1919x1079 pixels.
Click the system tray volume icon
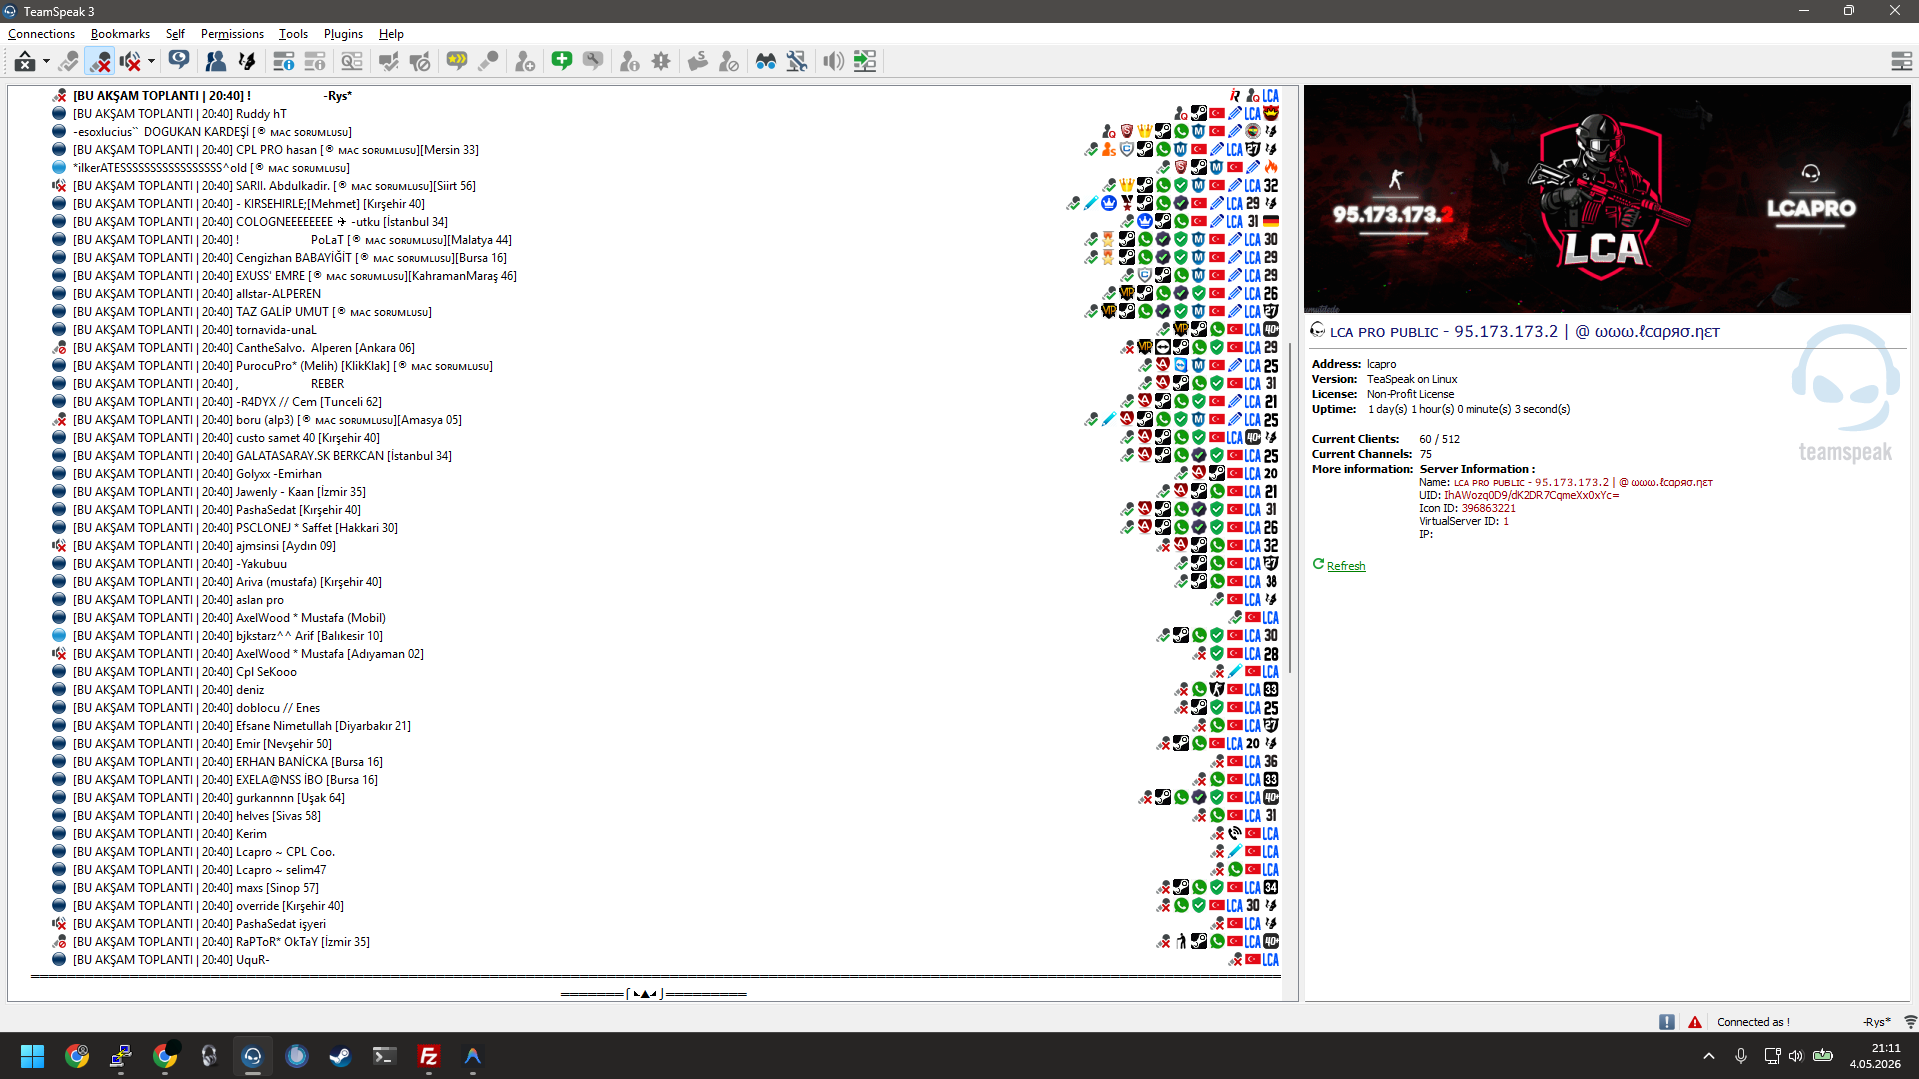[x=1796, y=1056]
